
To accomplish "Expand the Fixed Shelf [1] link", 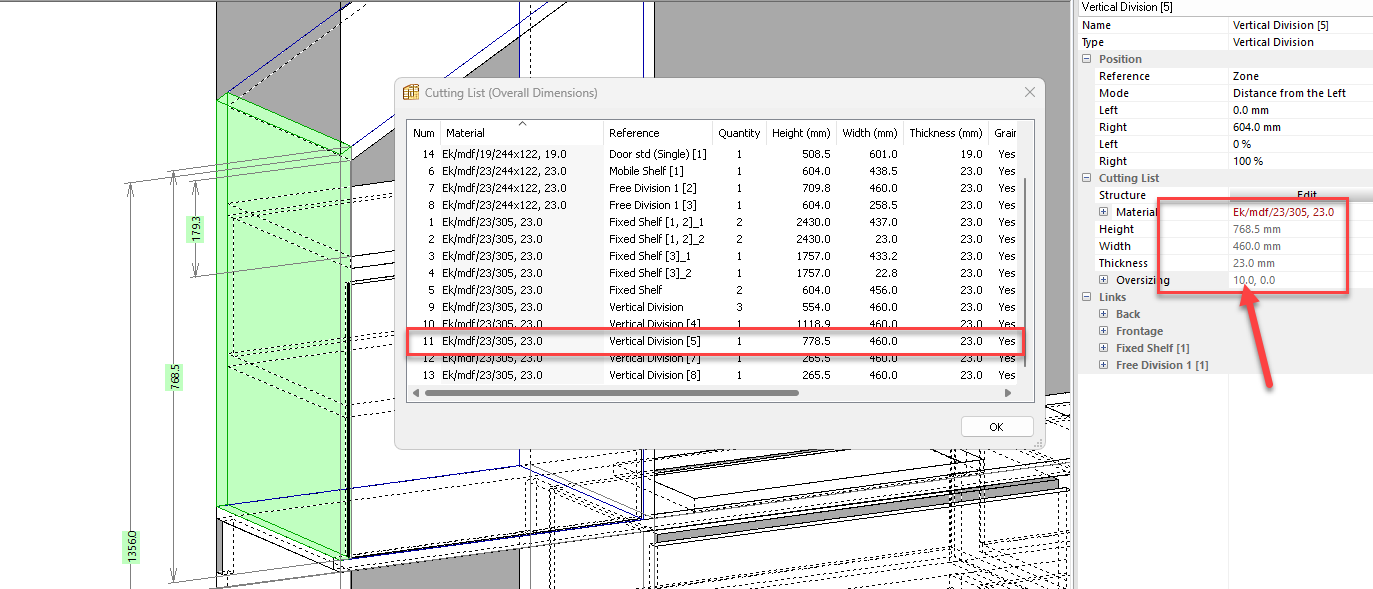I will pyautogui.click(x=1104, y=348).
